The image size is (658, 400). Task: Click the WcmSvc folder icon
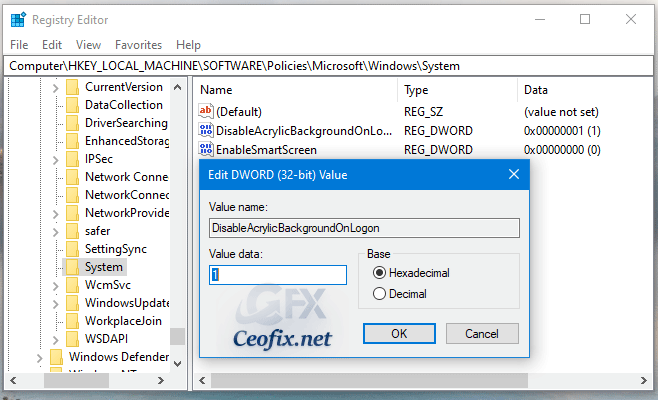pos(72,285)
